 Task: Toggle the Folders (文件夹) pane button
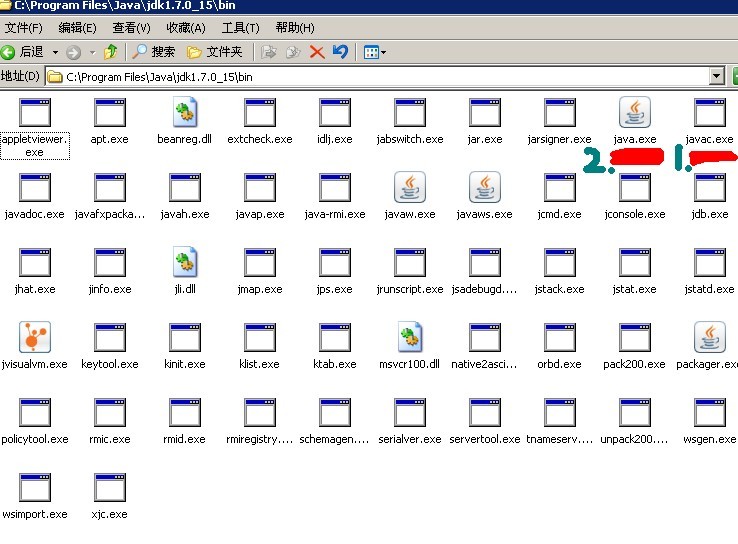tap(215, 51)
